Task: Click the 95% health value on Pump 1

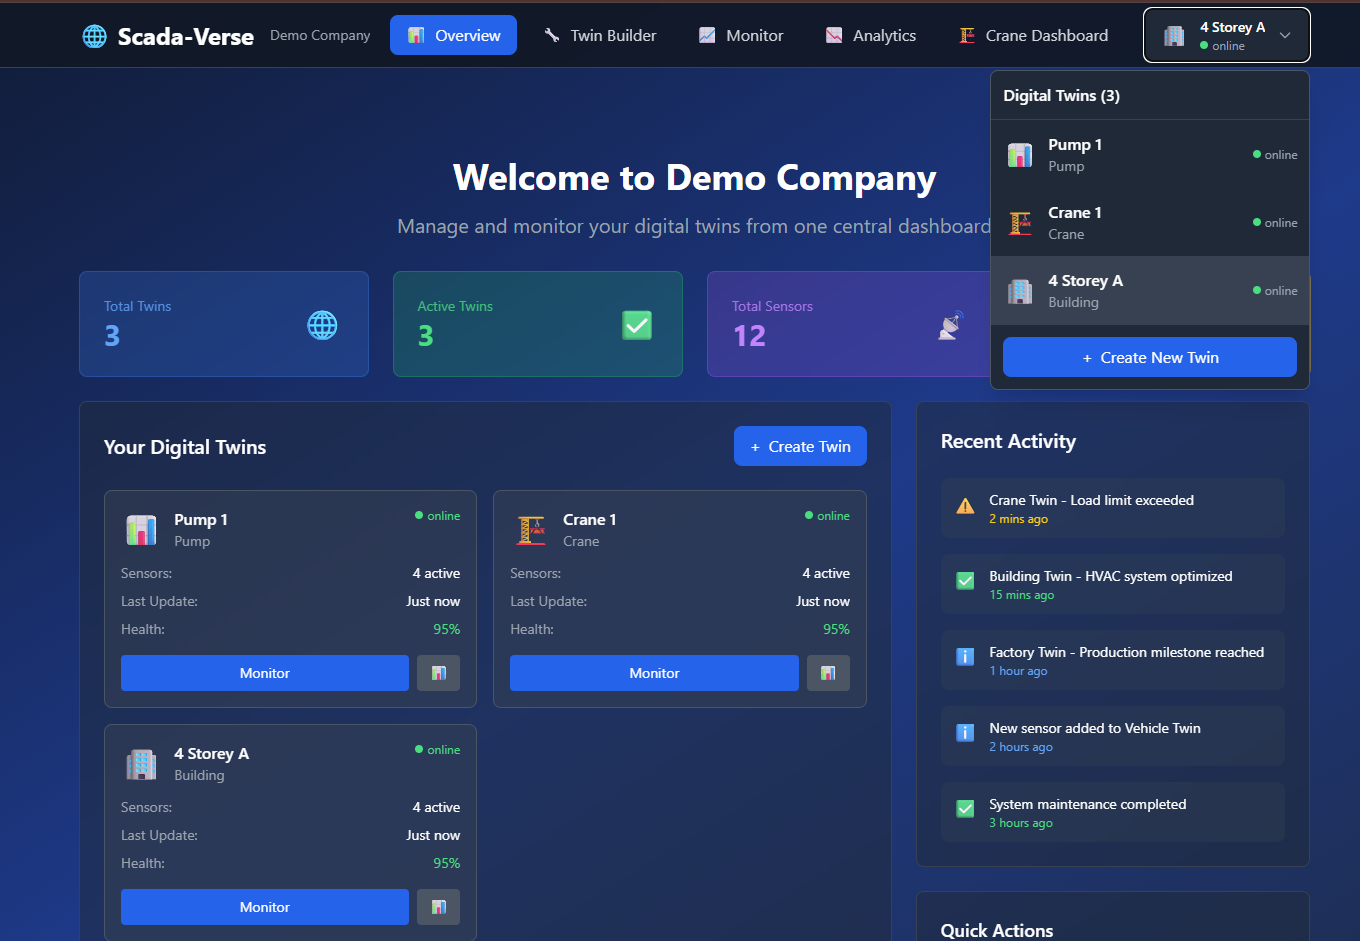Action: 447,629
